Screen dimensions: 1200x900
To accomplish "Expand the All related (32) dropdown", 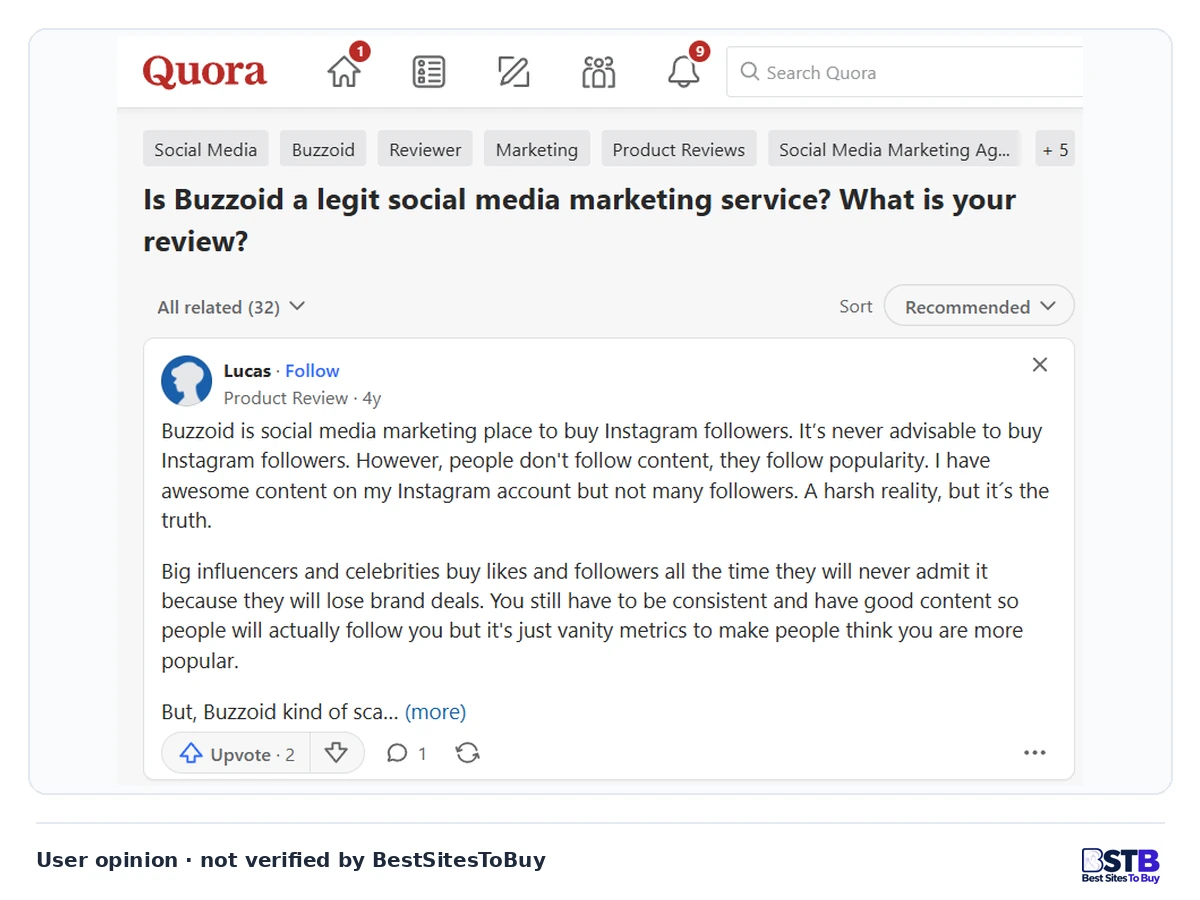I will 231,307.
